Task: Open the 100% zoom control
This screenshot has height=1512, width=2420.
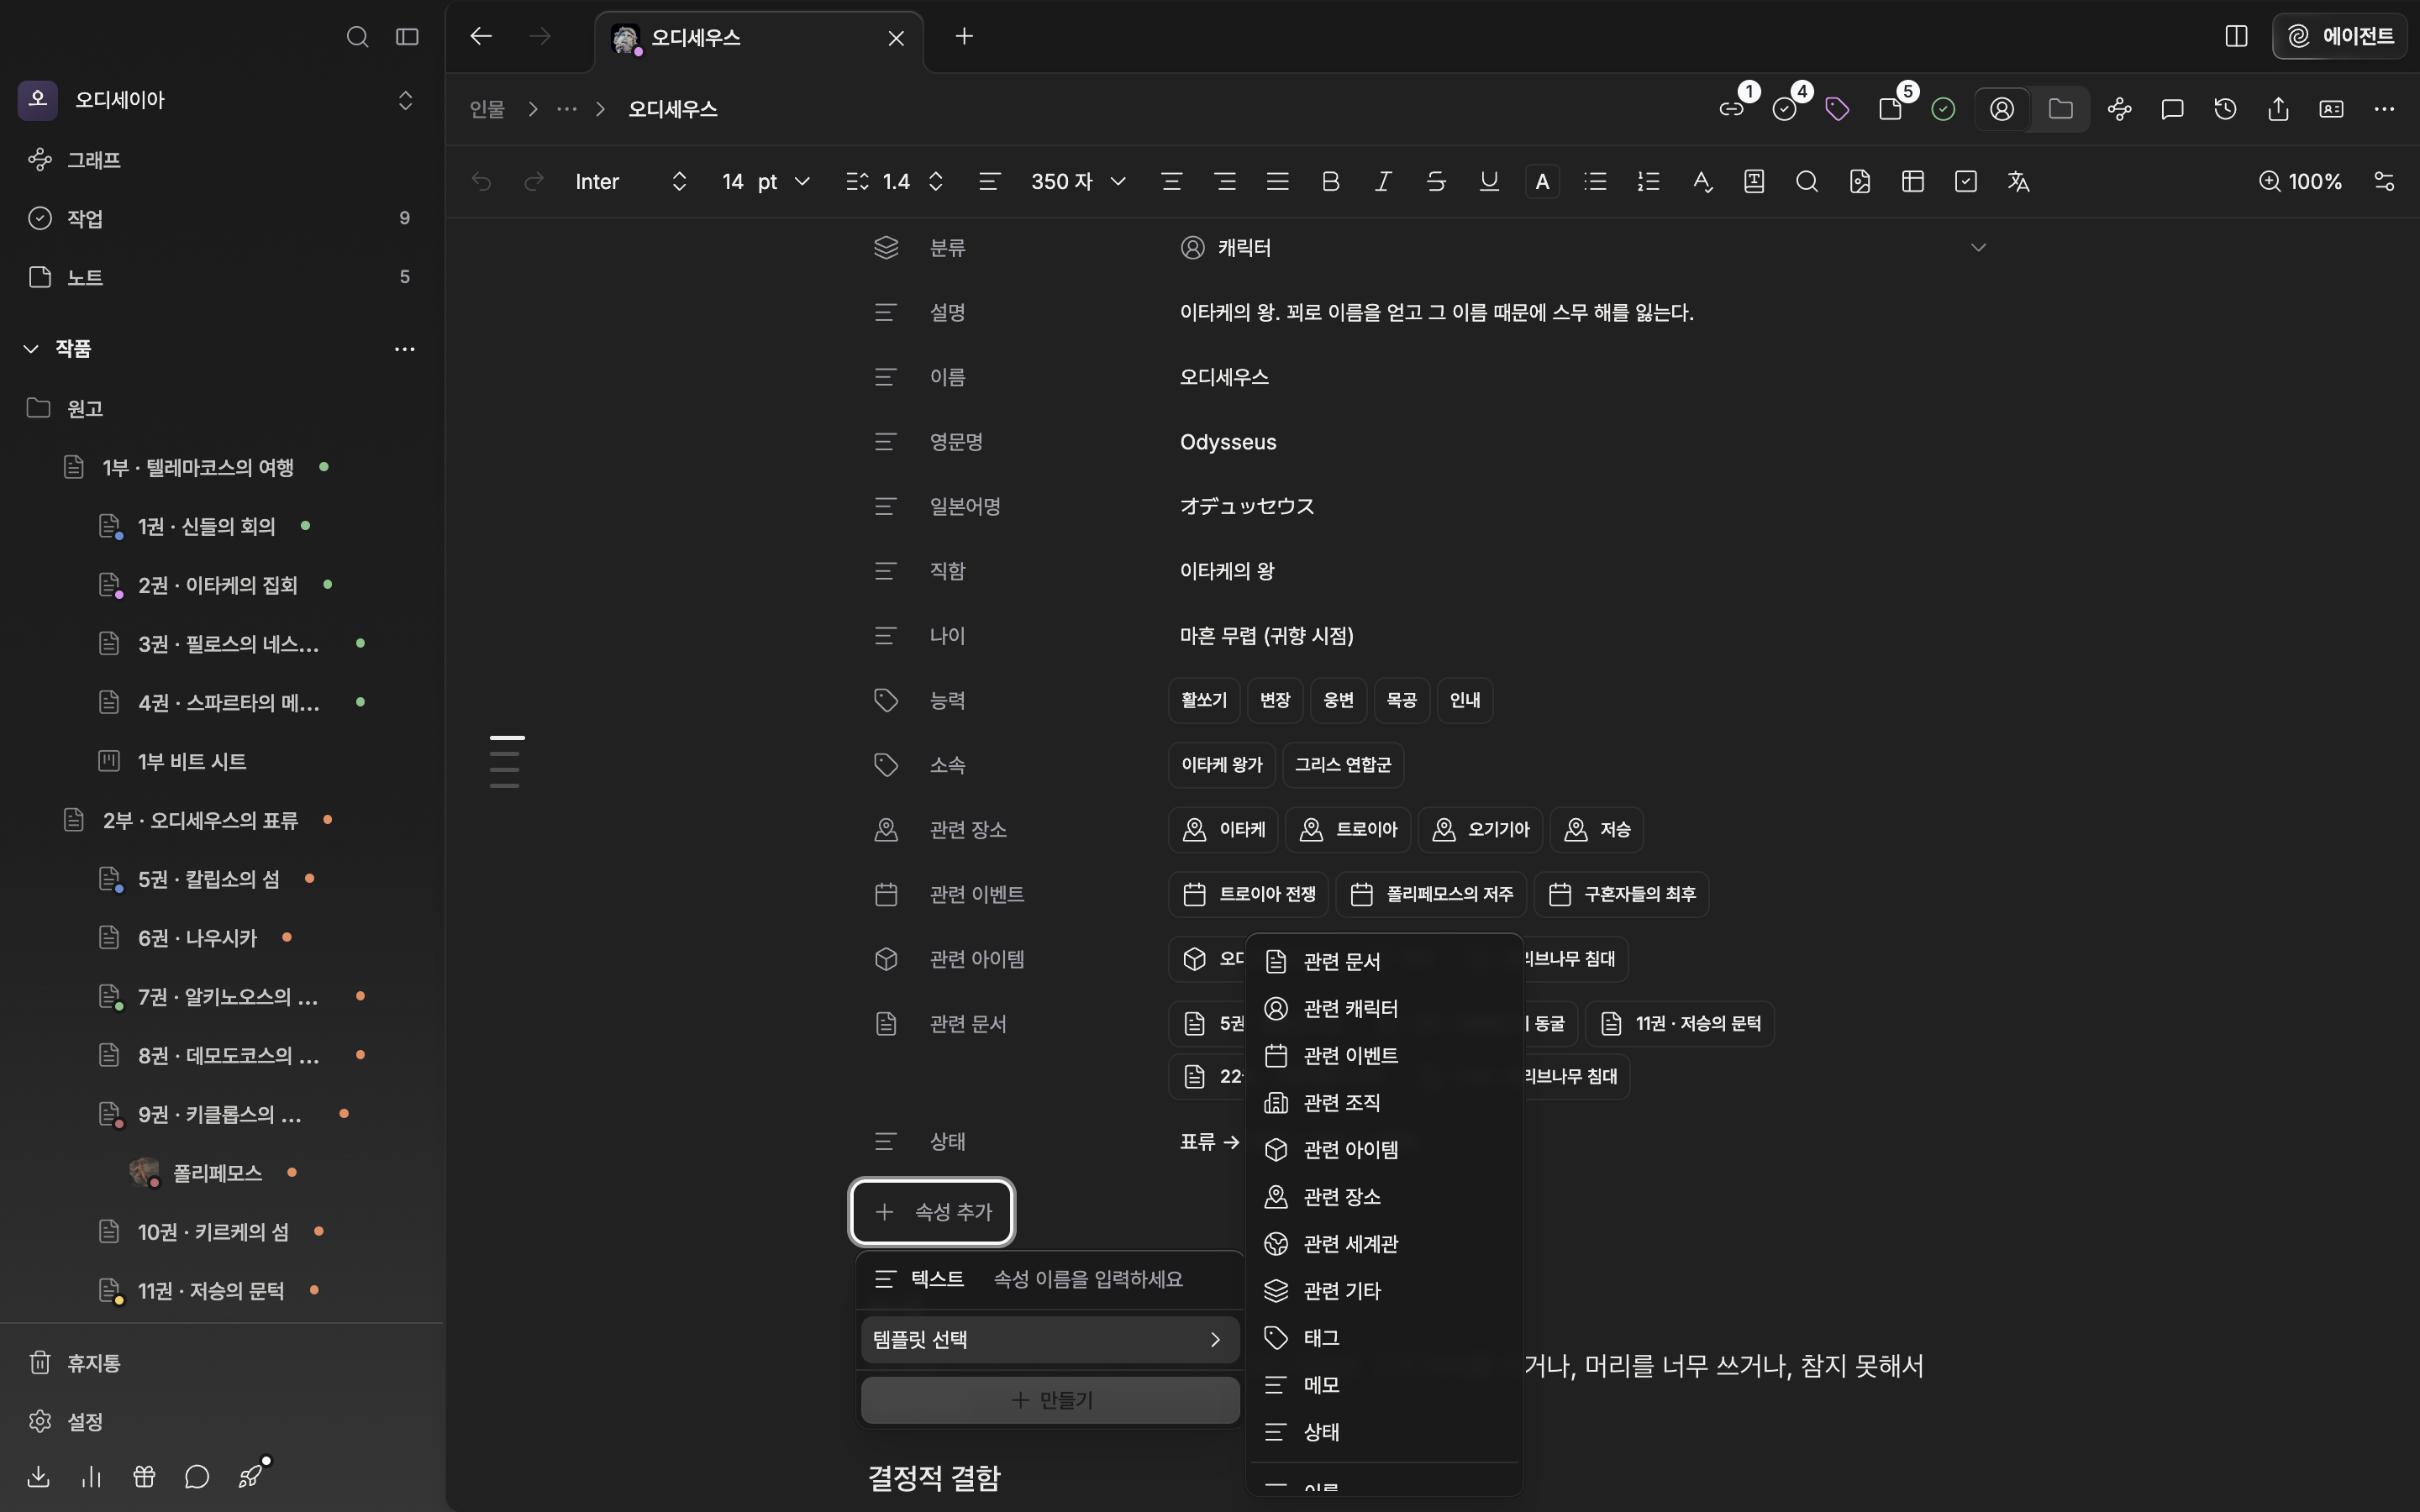Action: click(2300, 181)
